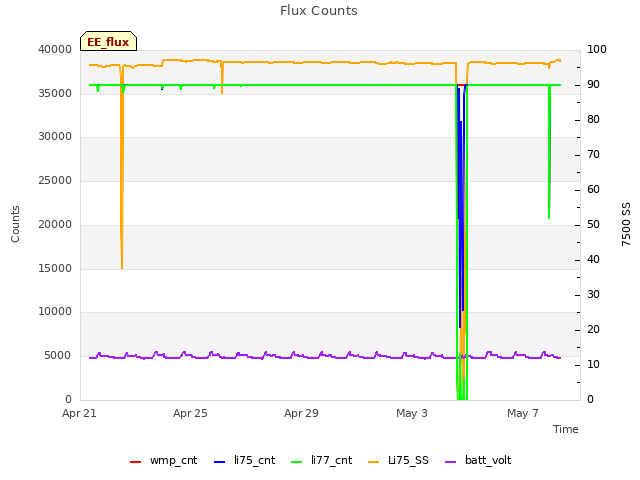Screen dimensions: 640x480
Task: Click the green li77_cnt legend swatch
Action: point(296,462)
